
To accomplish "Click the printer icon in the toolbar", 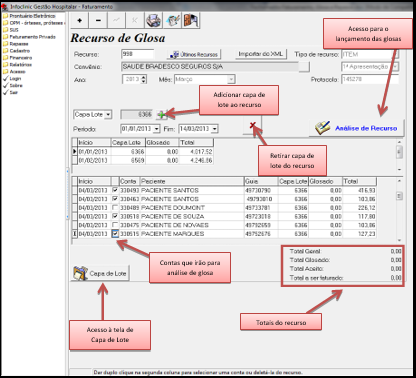I will [x=153, y=21].
